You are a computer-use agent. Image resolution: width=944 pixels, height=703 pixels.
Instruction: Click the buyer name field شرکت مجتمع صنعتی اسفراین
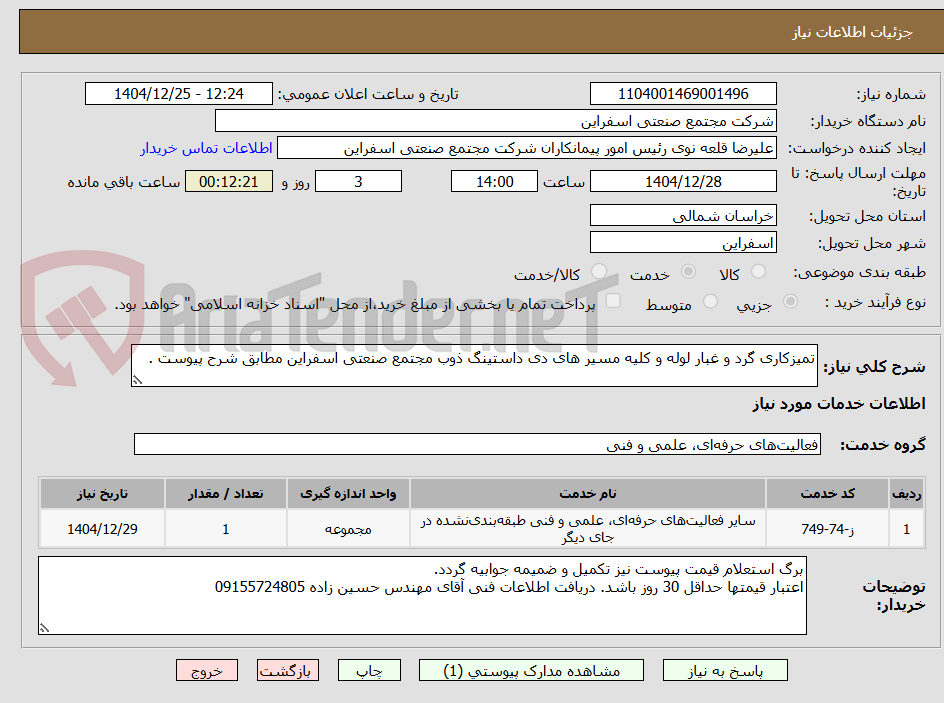[495, 121]
